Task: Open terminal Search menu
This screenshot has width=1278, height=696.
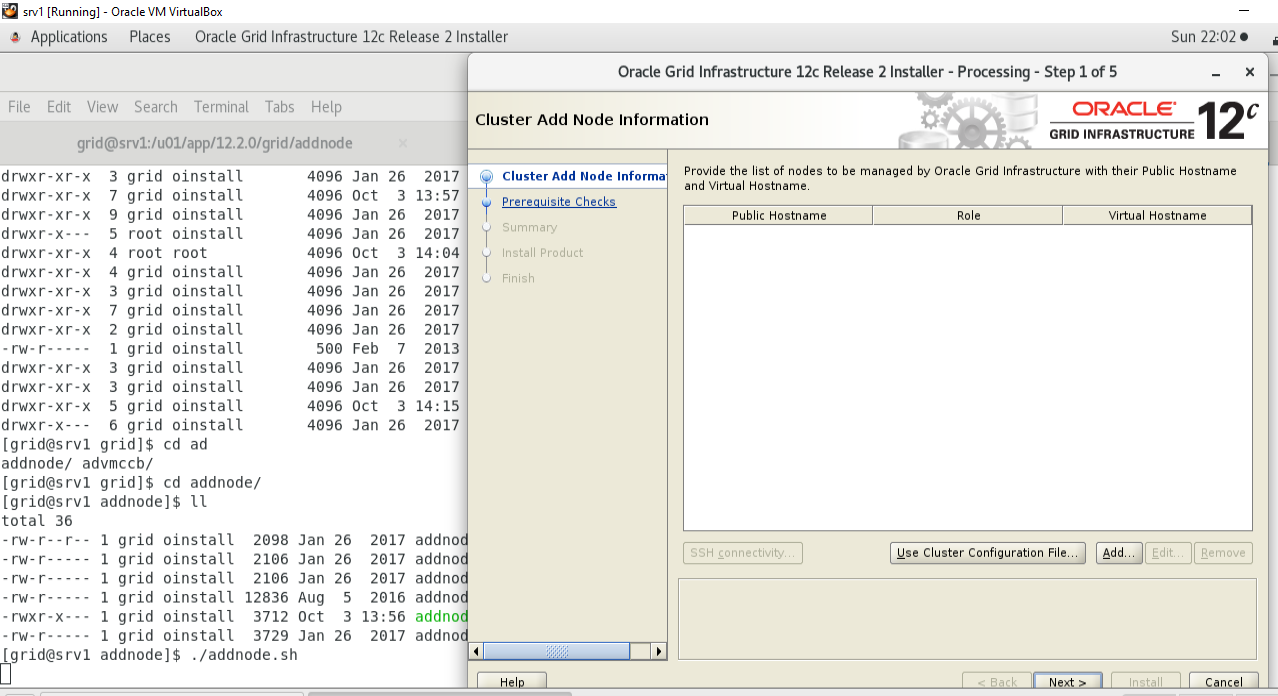Action: (156, 107)
